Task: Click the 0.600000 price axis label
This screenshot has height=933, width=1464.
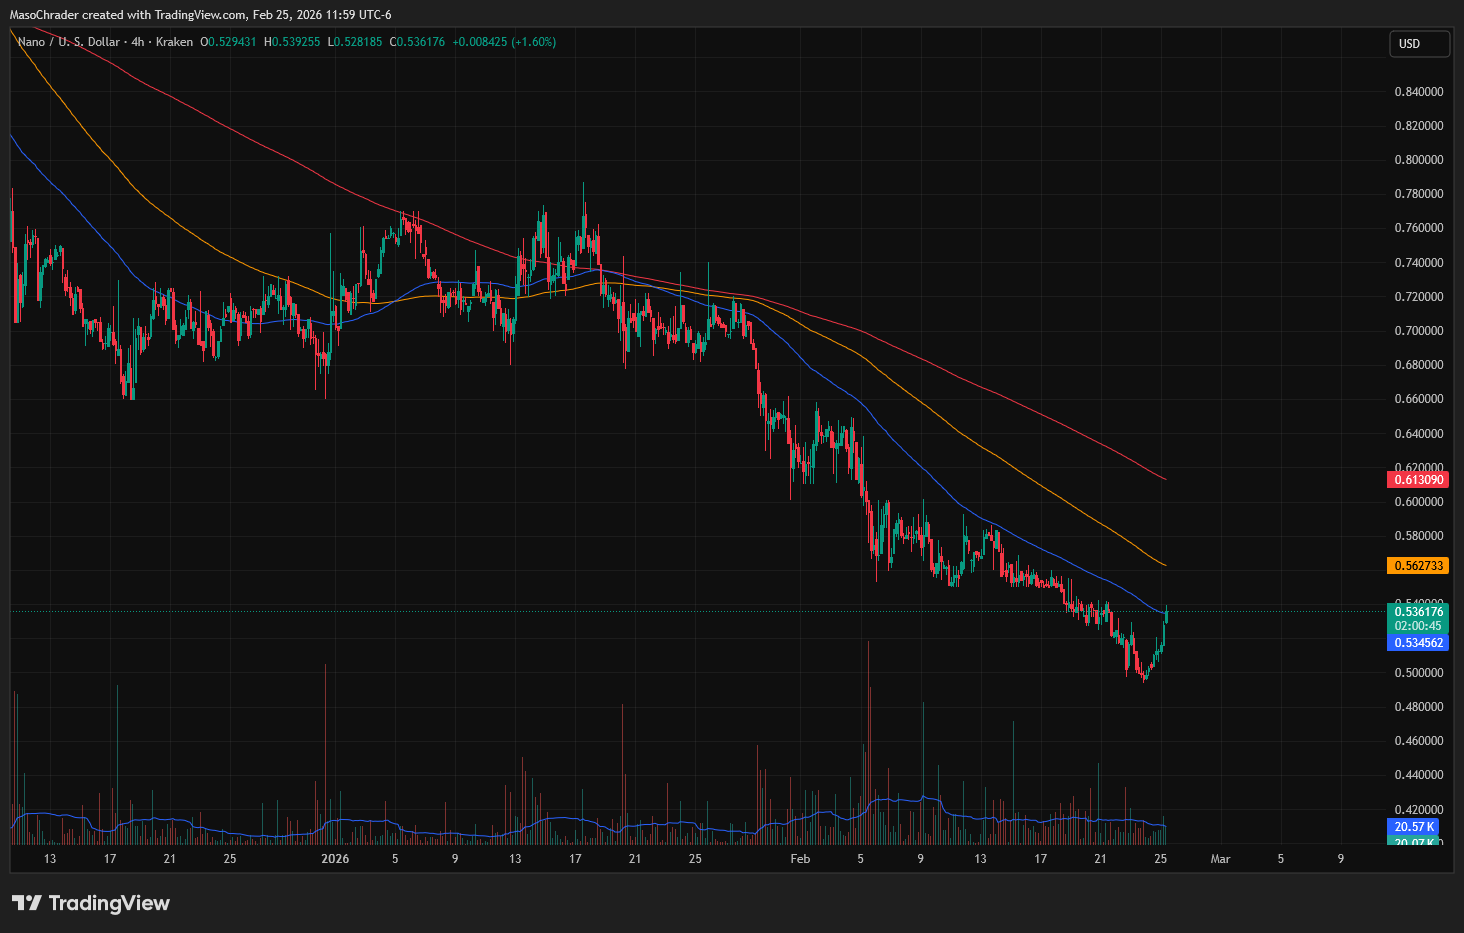Action: click(x=1419, y=502)
